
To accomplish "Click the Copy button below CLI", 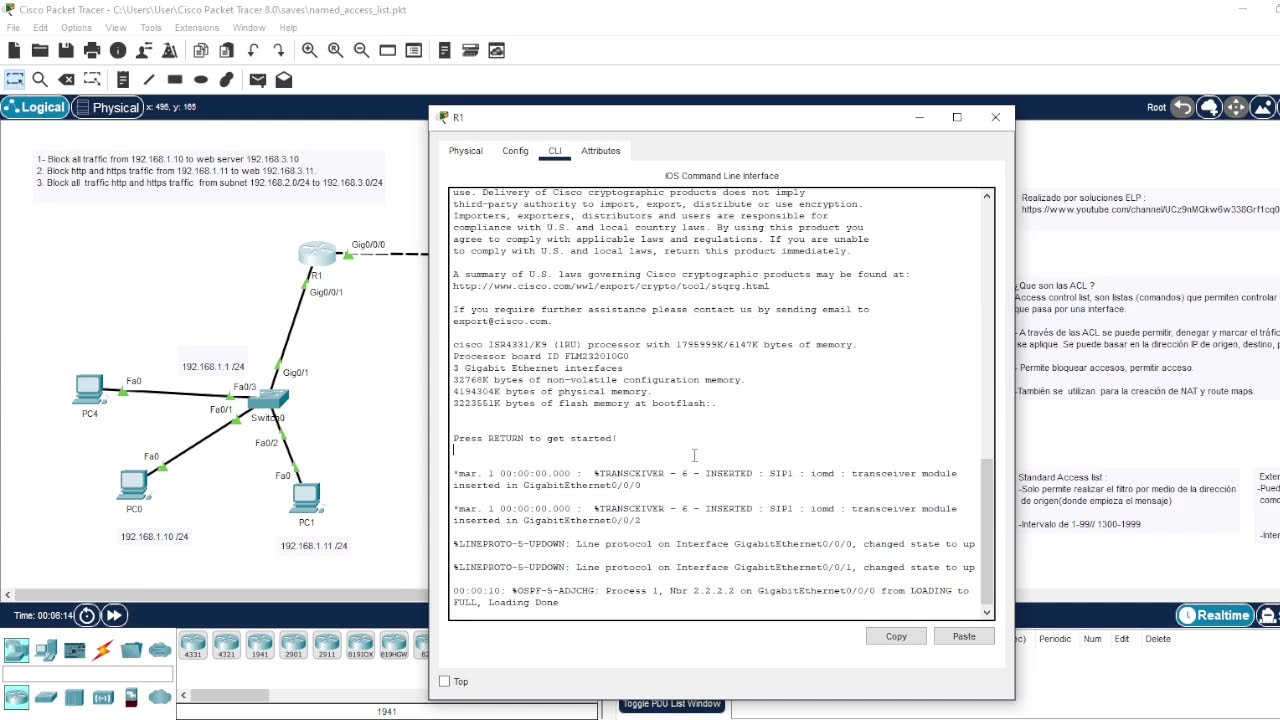I will (x=896, y=637).
